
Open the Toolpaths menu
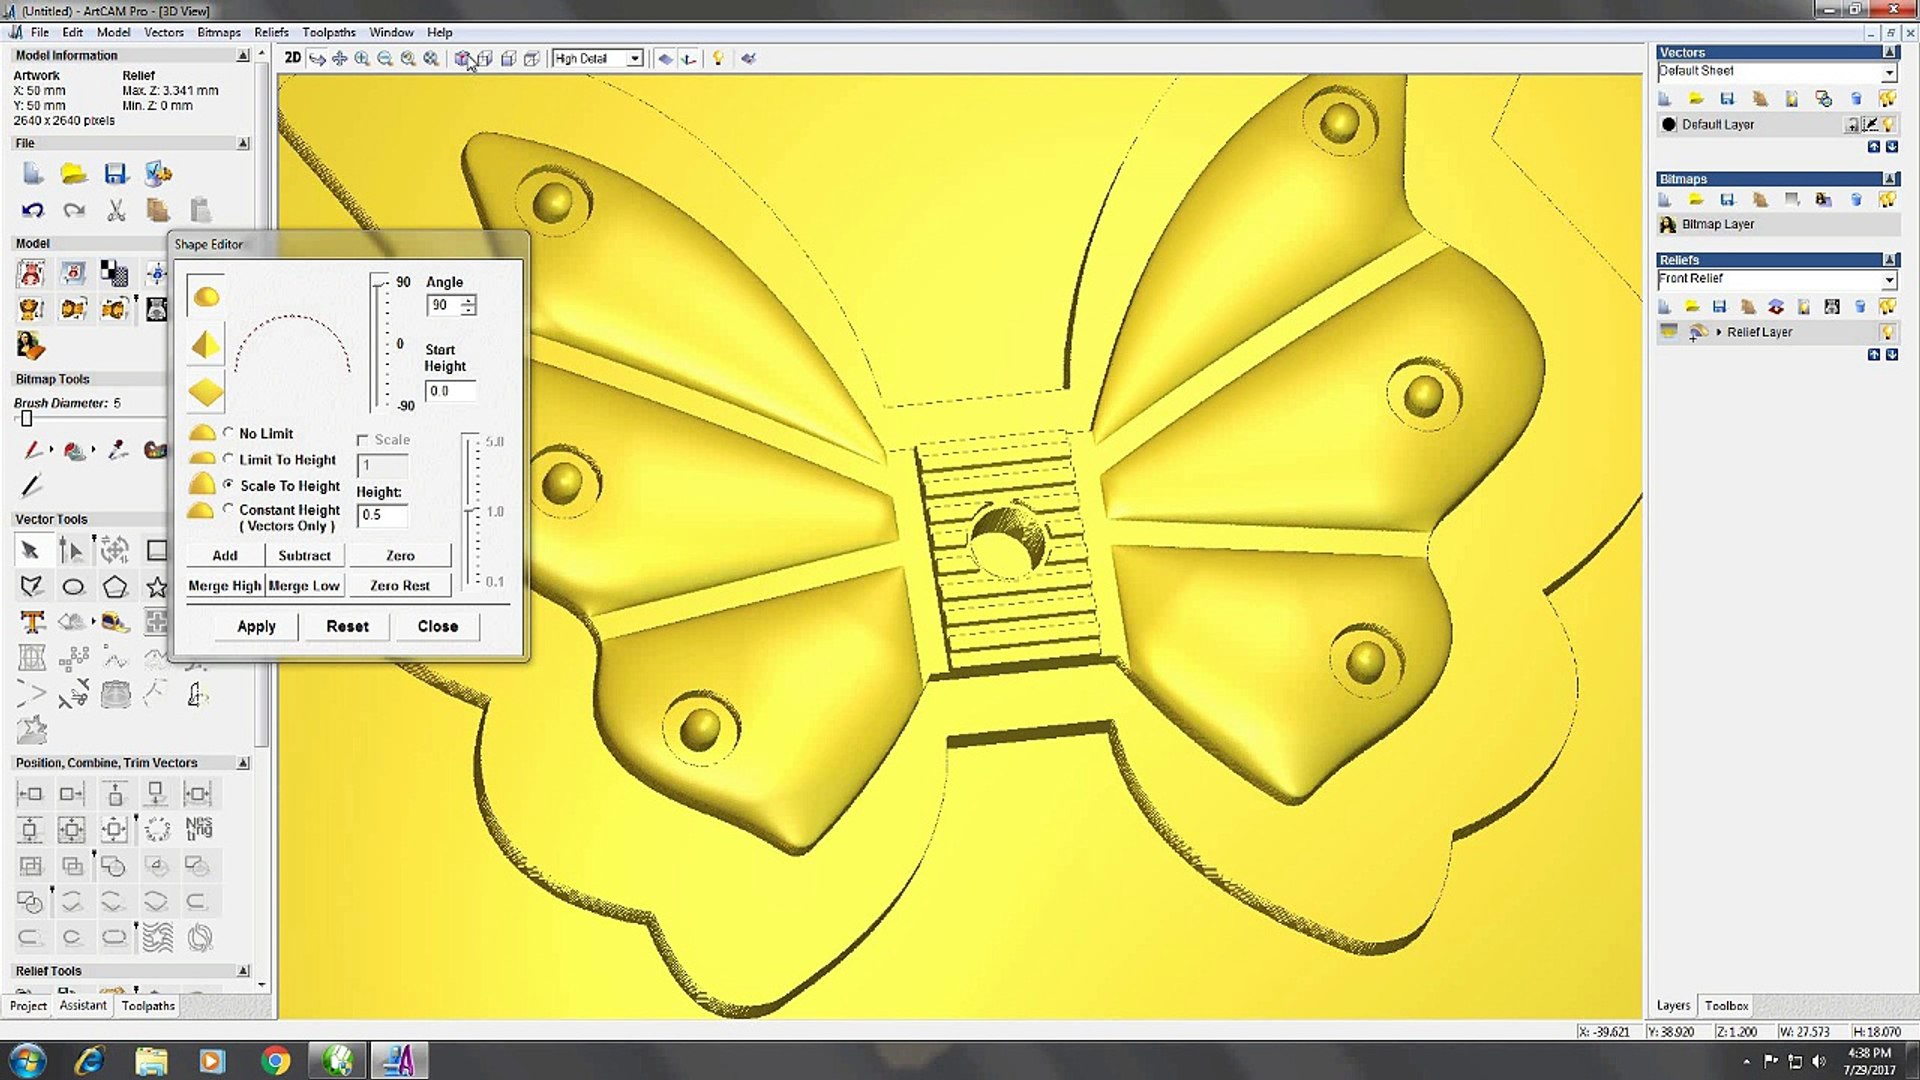[x=328, y=32]
